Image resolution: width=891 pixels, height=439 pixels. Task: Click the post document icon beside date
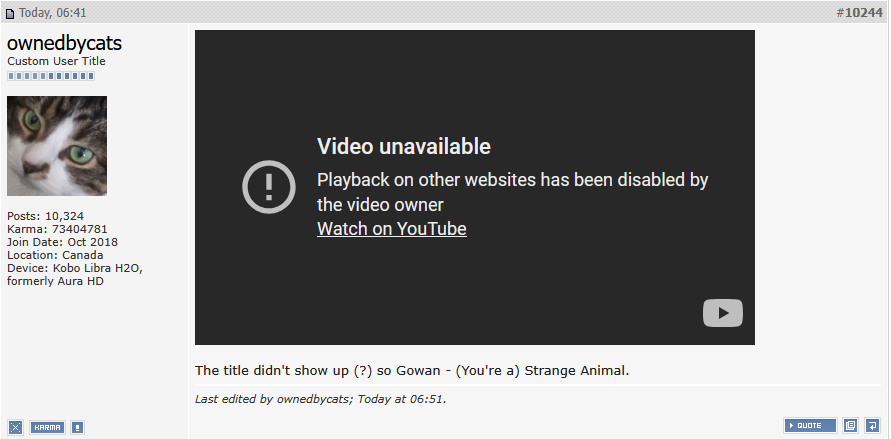coord(10,13)
